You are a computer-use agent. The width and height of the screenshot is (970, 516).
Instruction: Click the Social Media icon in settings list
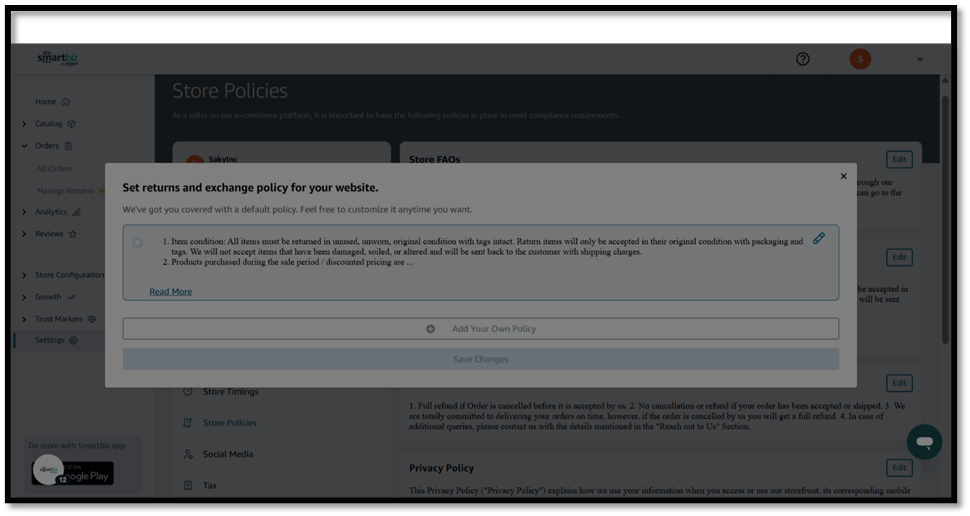click(188, 454)
